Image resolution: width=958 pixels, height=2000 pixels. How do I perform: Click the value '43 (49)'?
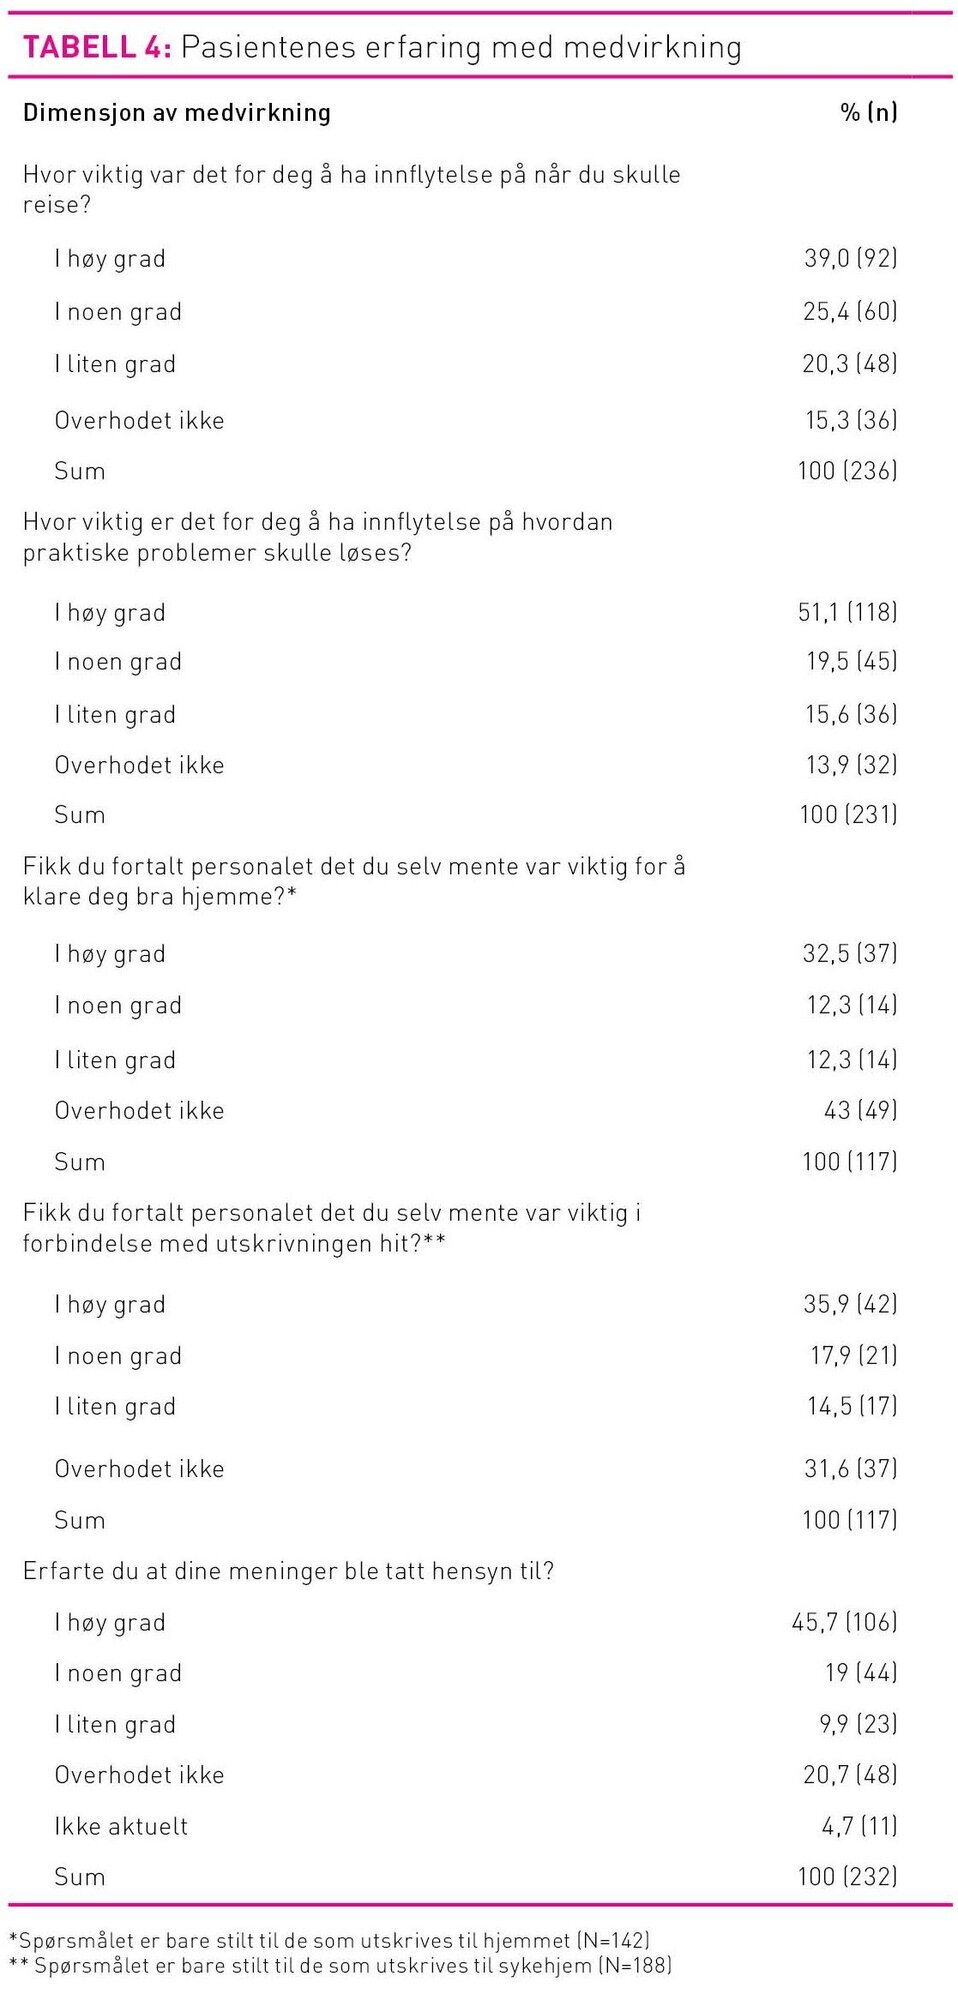click(x=860, y=1110)
